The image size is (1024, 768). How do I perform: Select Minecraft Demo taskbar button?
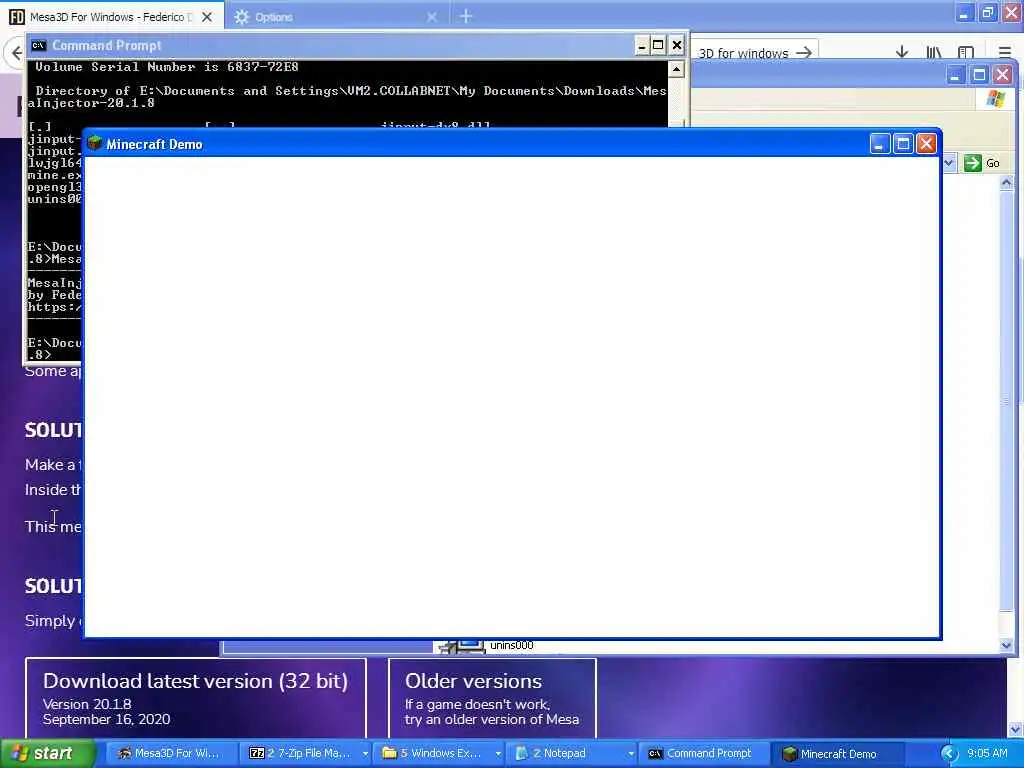[x=837, y=754]
